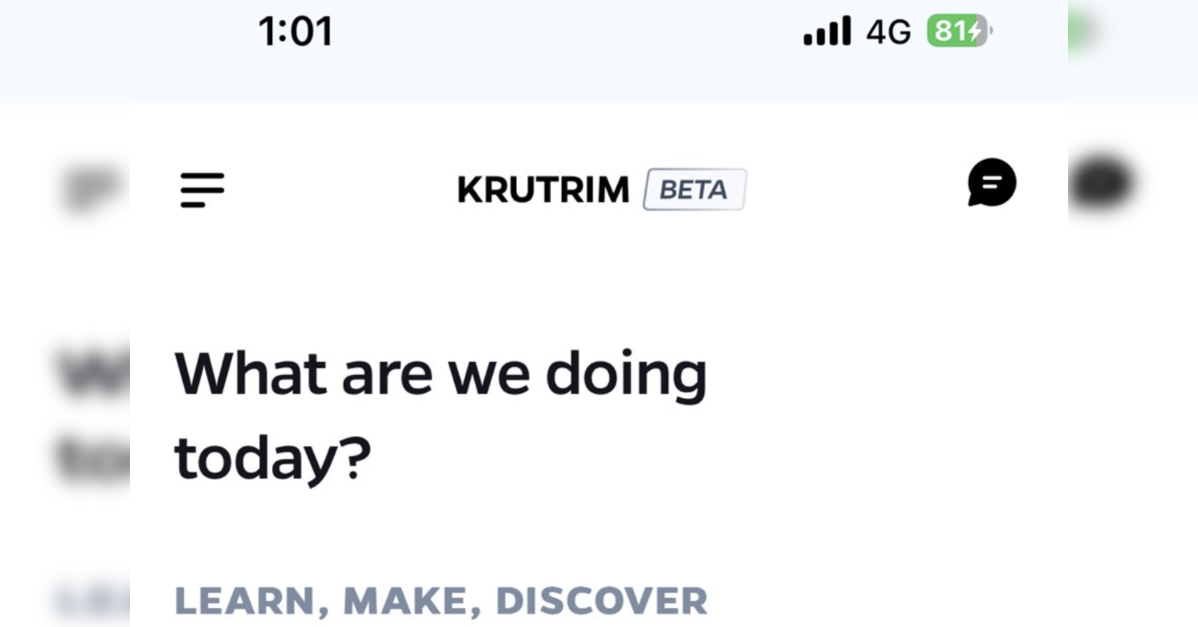Click the KRUTRIM logo text

543,189
